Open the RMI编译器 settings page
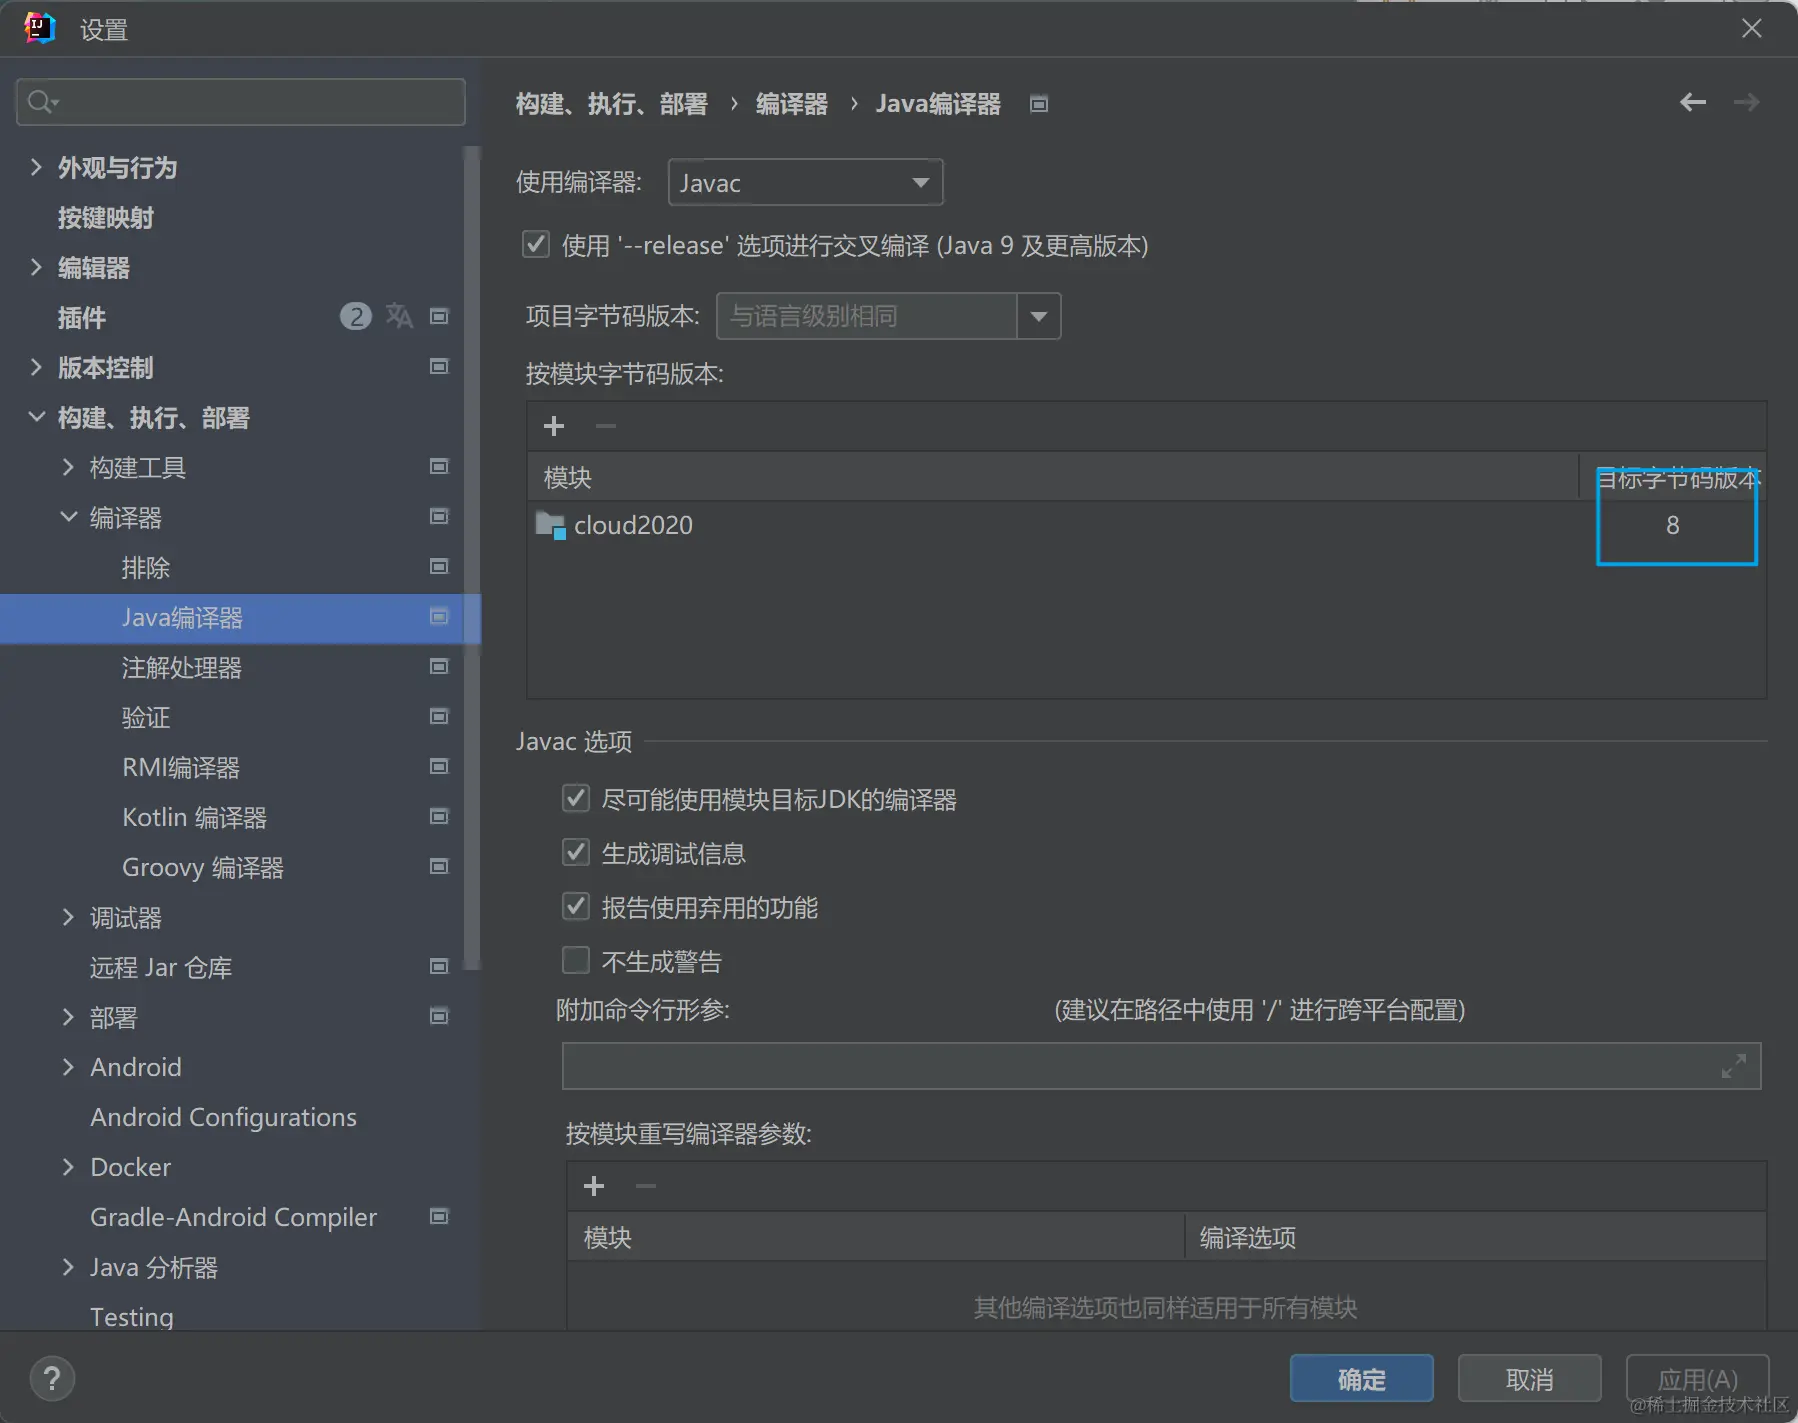 (181, 768)
